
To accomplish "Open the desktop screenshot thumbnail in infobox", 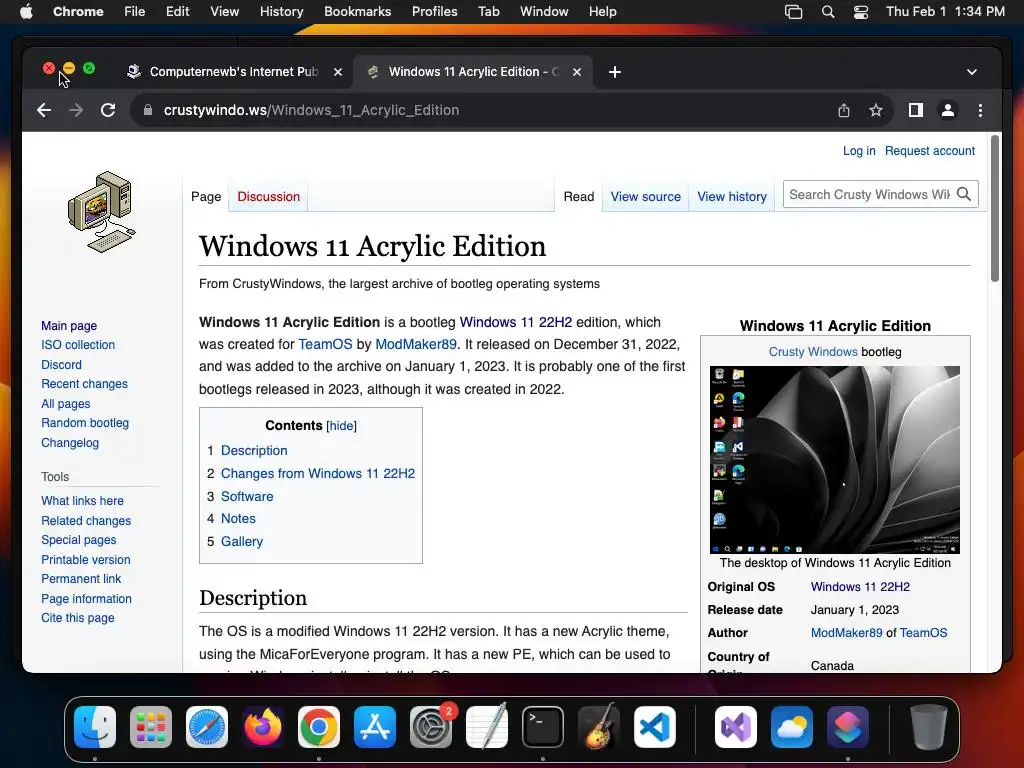I will [835, 460].
